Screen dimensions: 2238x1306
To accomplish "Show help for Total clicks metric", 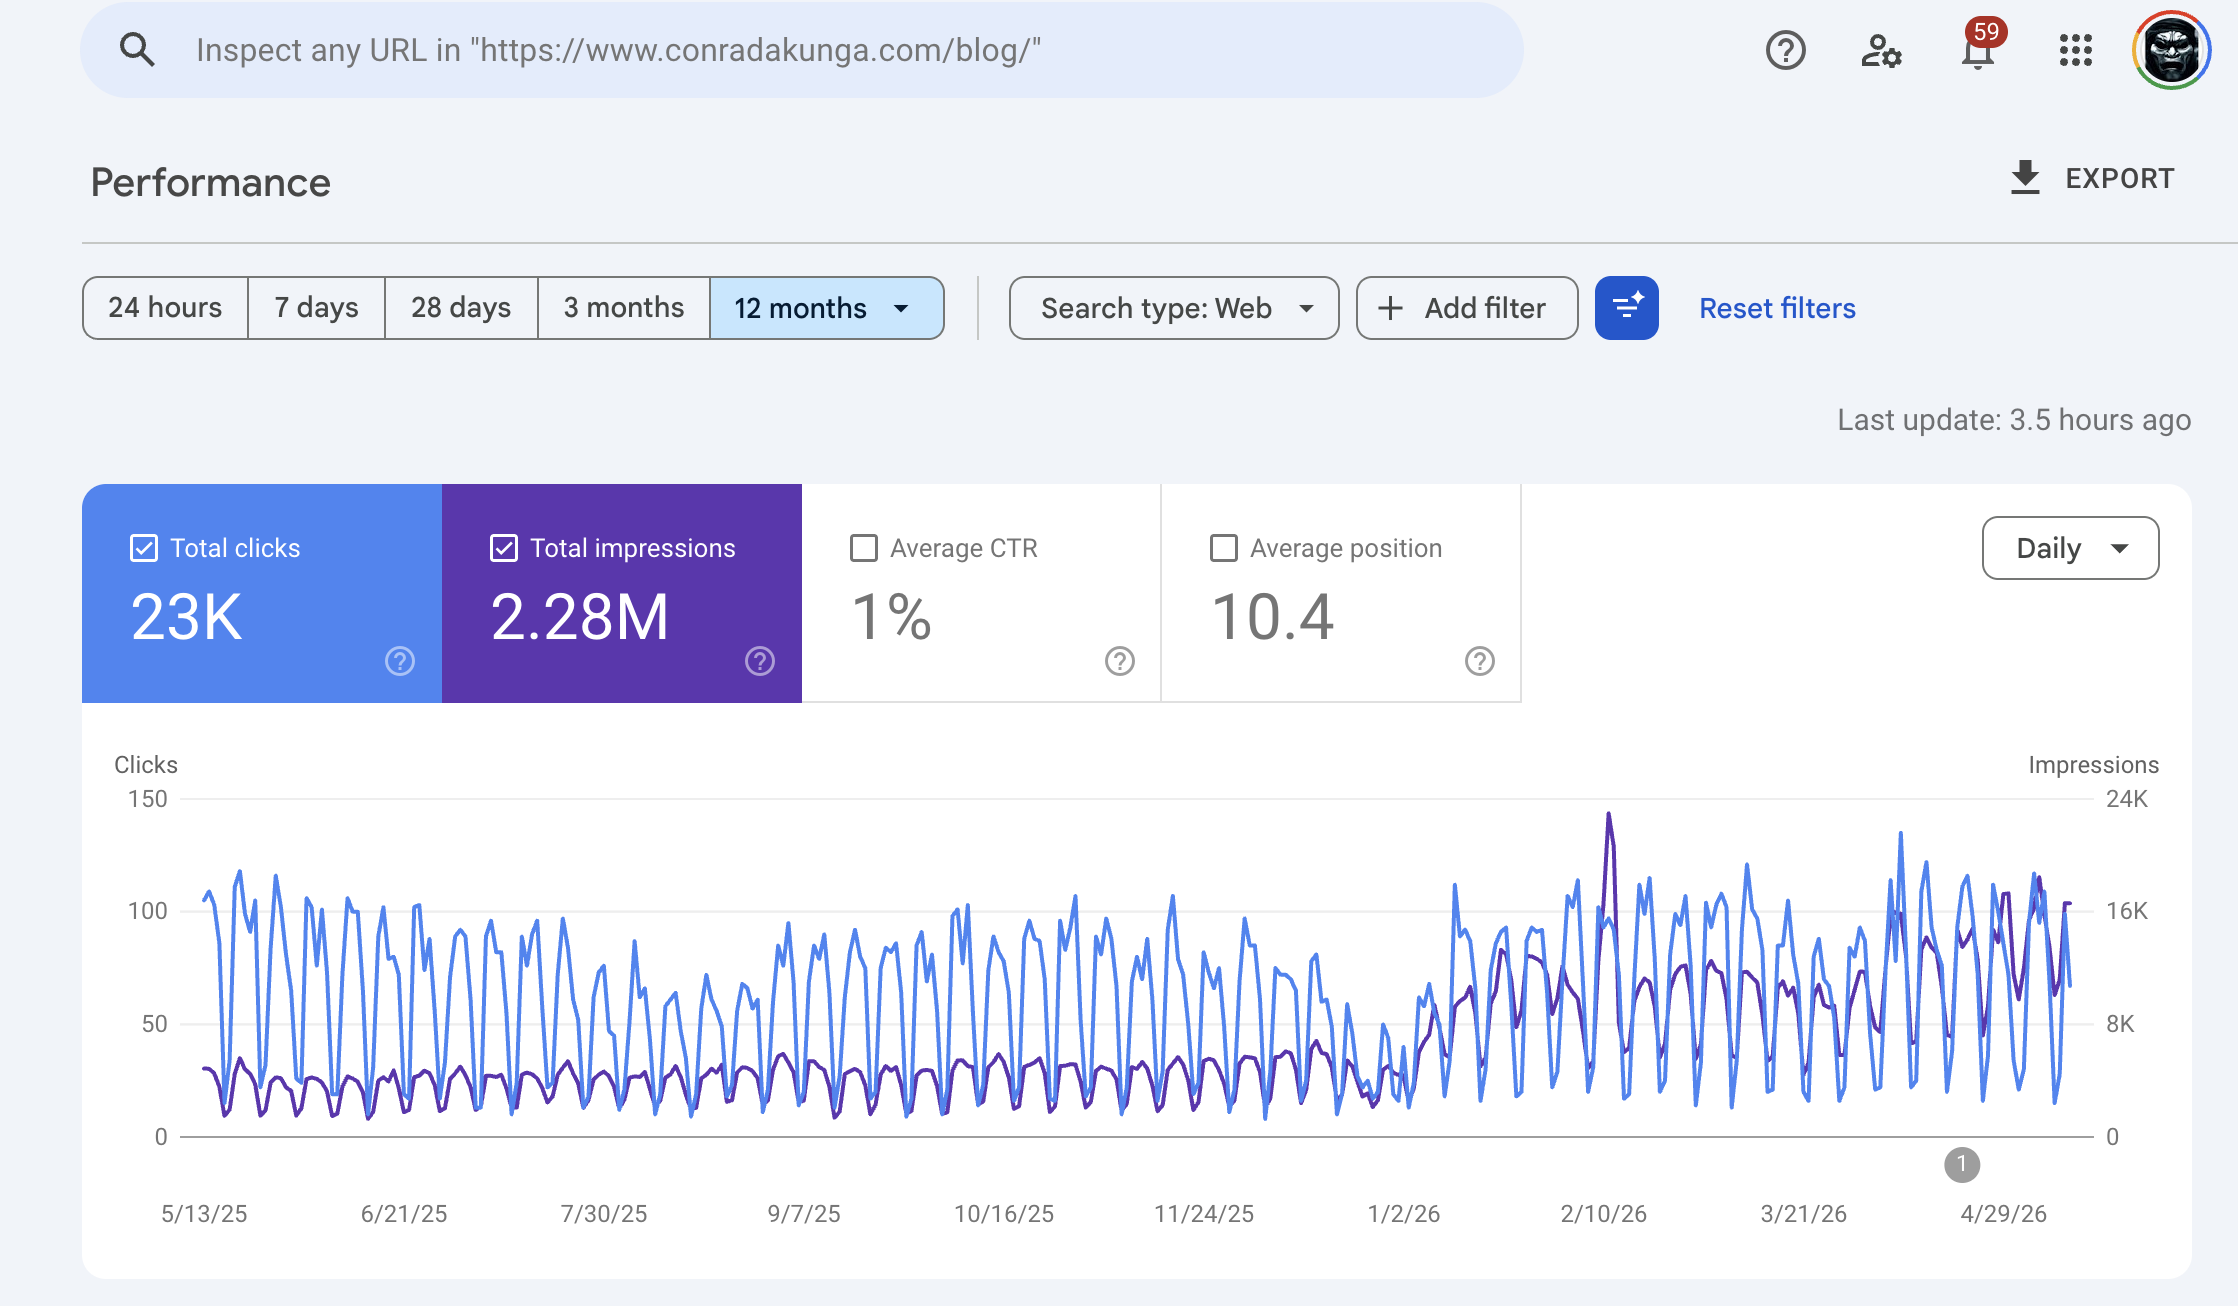I will point(400,661).
